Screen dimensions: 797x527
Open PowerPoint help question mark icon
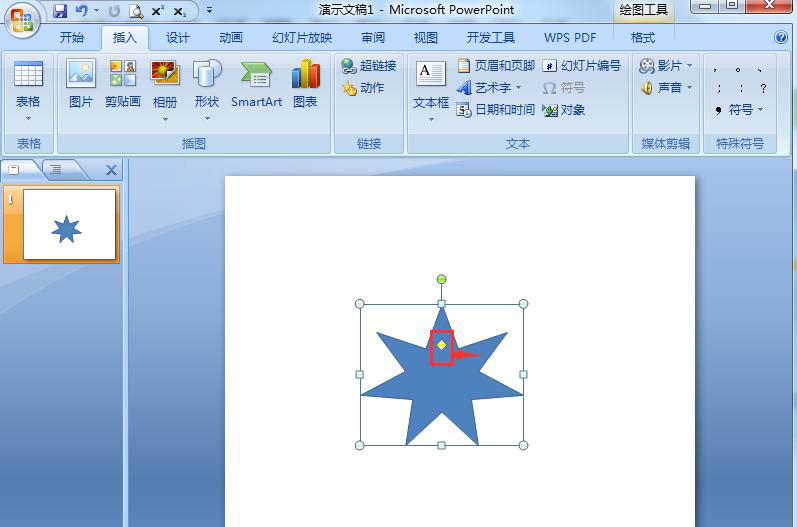781,37
